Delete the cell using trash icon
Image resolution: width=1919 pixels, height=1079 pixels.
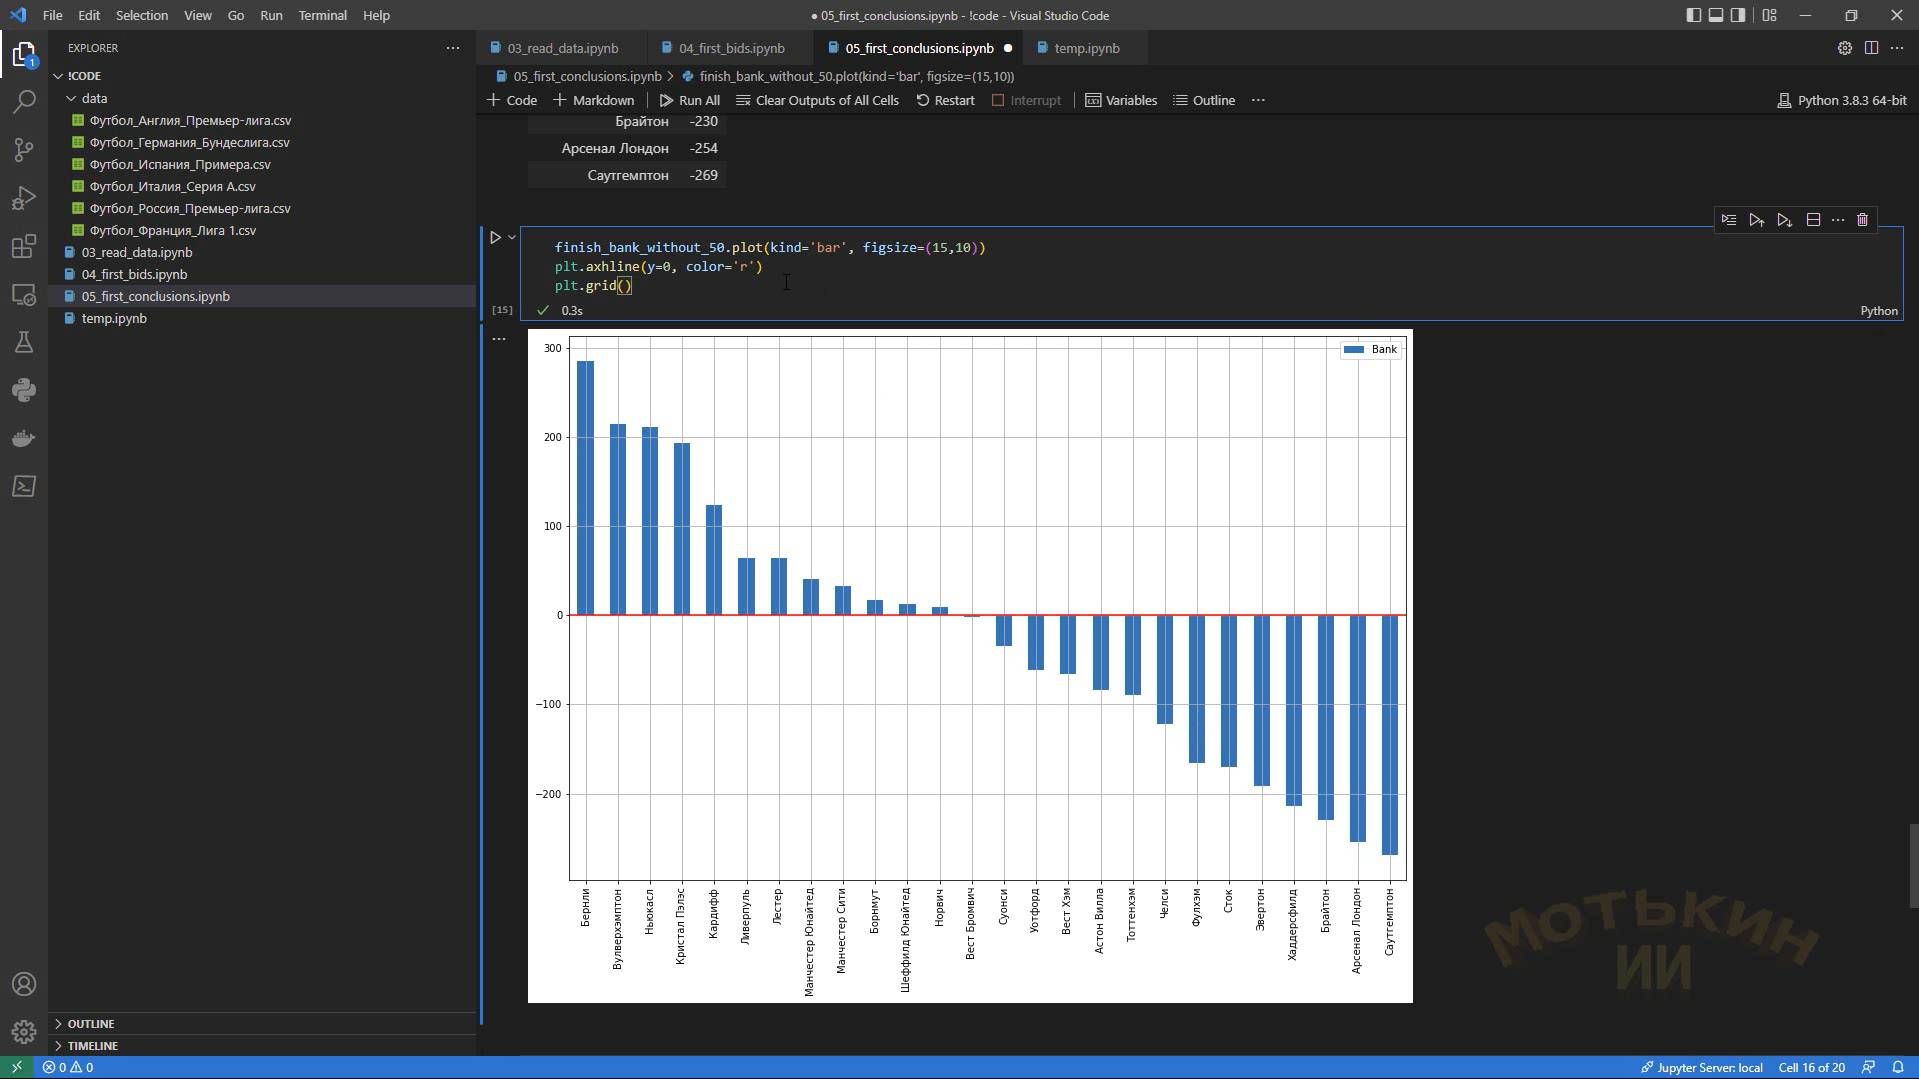tap(1862, 220)
